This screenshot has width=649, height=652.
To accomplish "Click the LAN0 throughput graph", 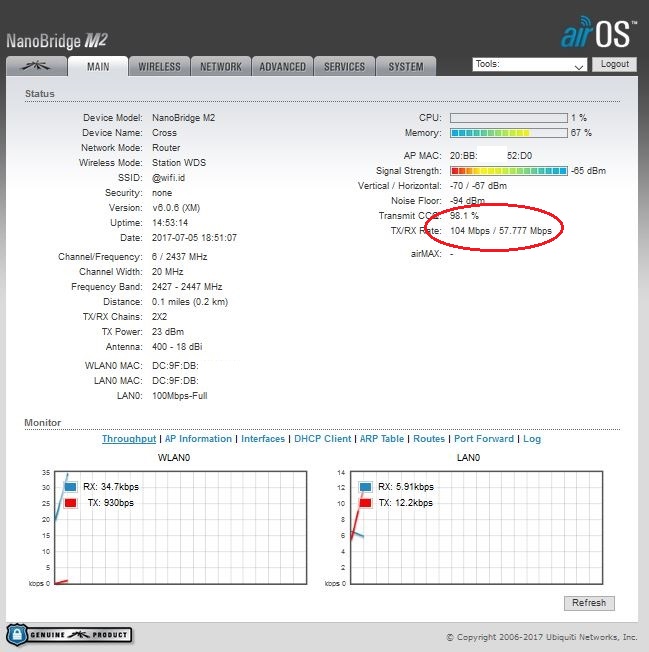I will coord(476,528).
